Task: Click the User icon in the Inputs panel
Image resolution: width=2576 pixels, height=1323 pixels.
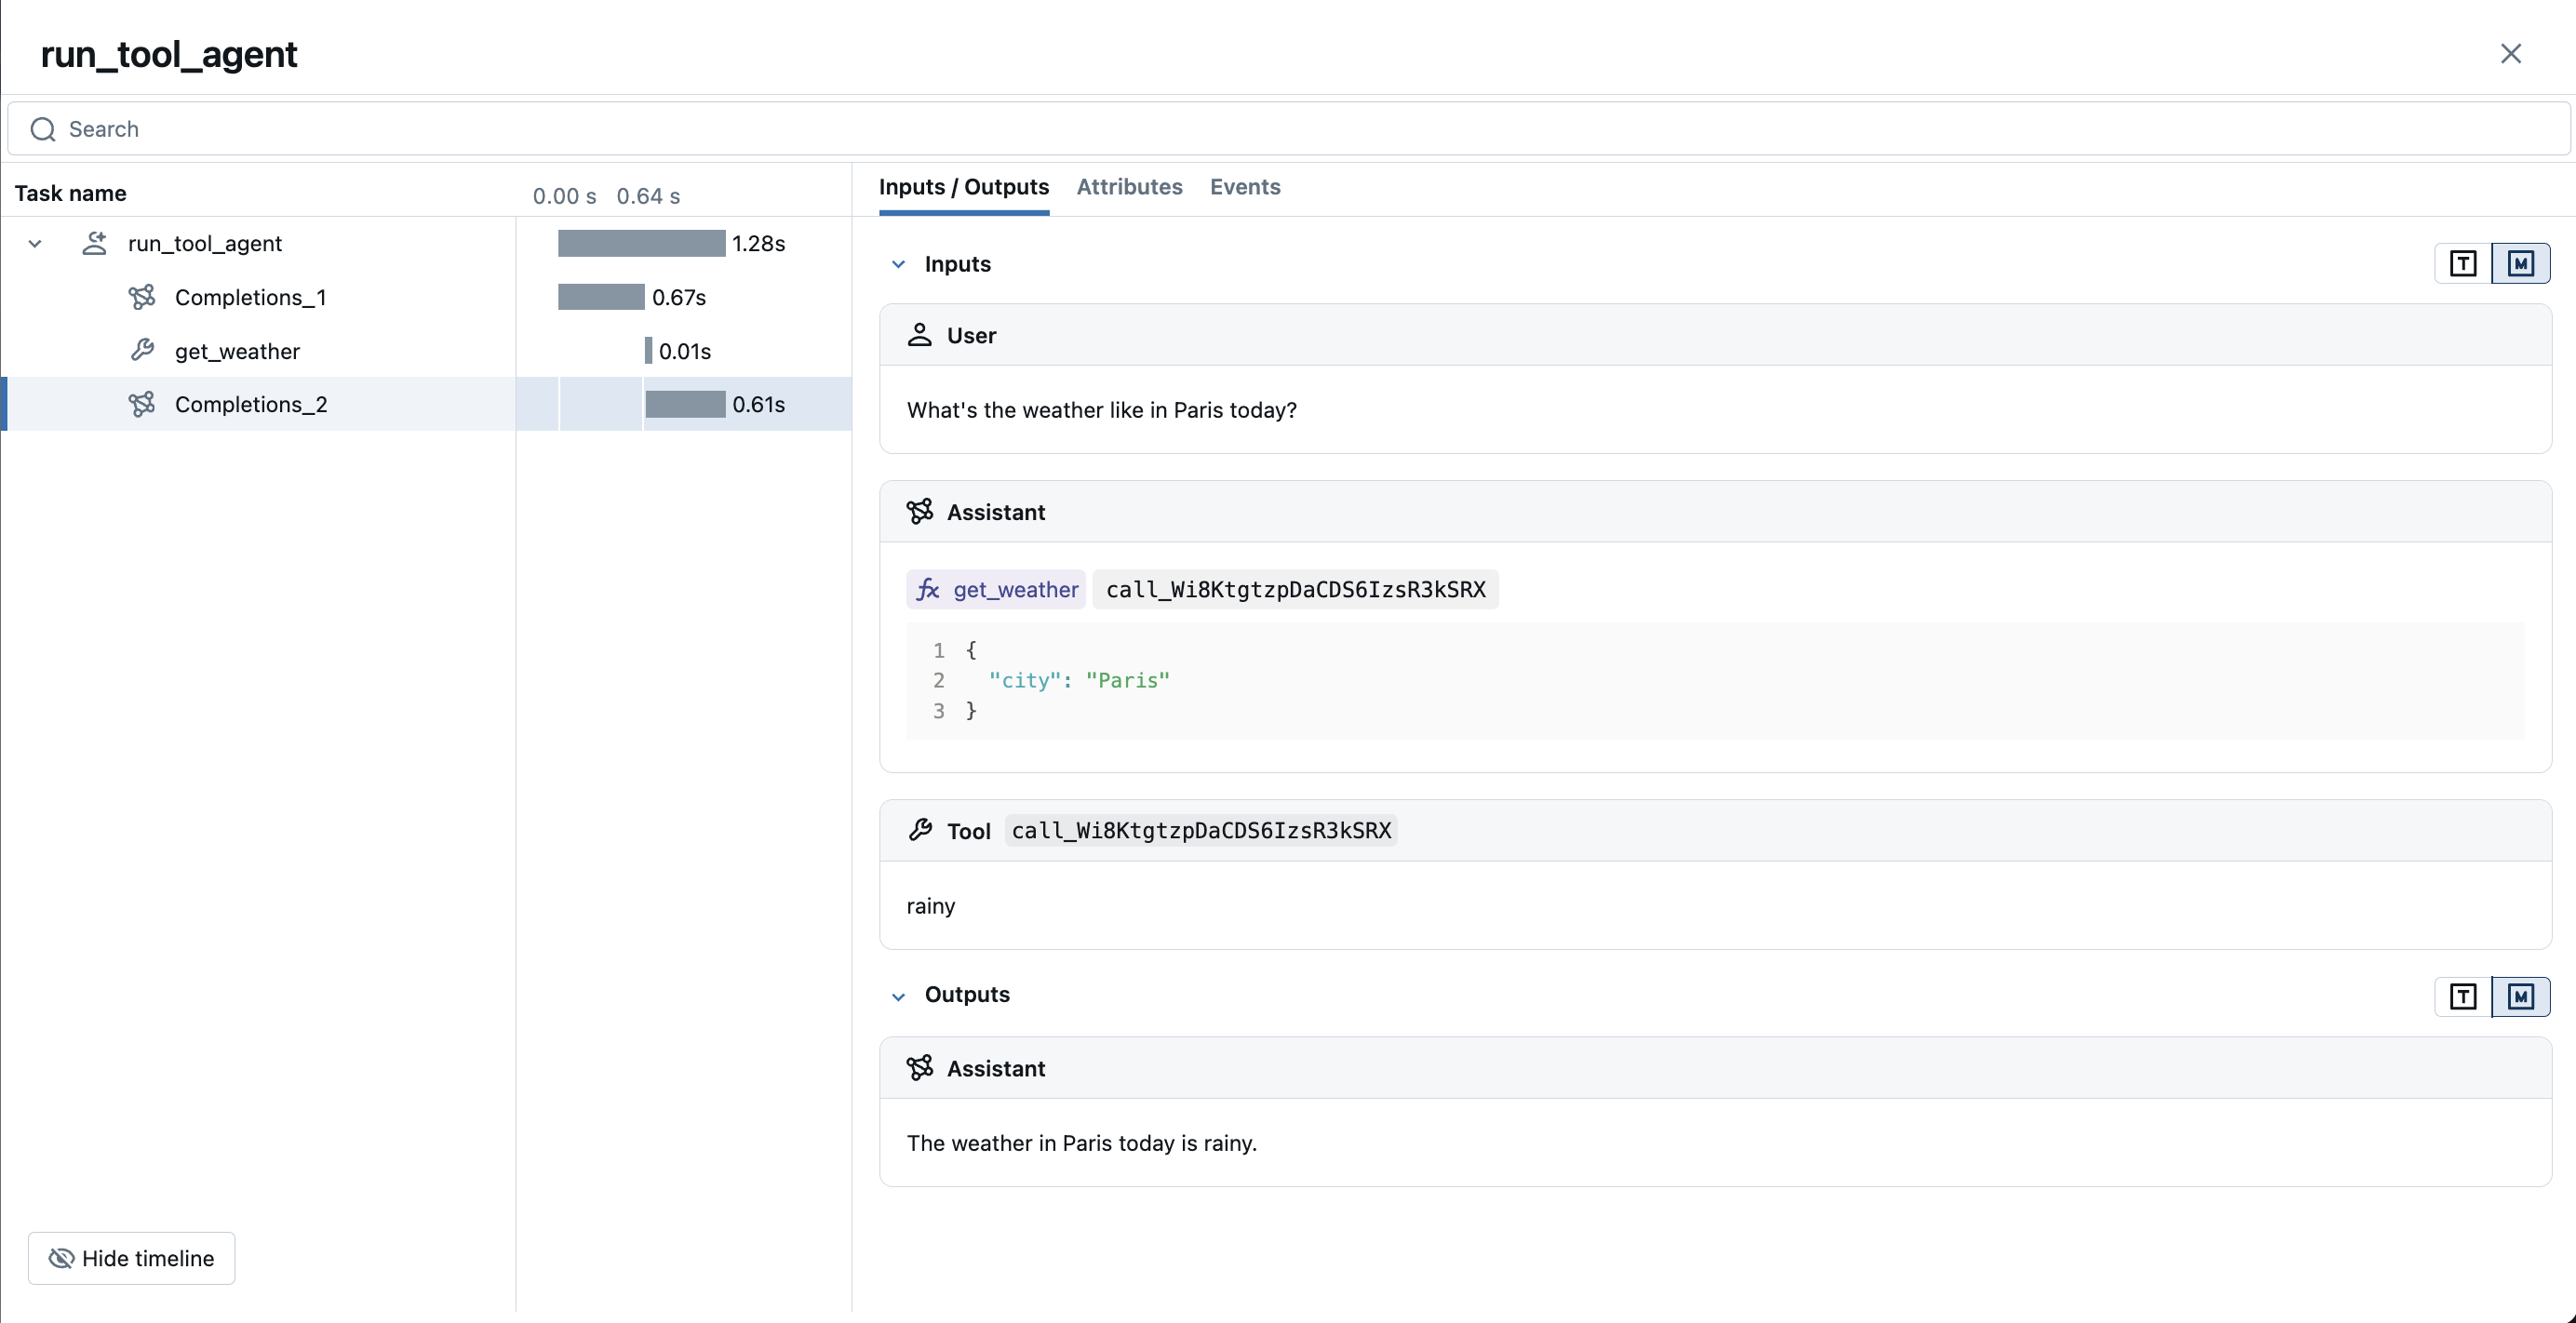Action: pyautogui.click(x=920, y=334)
